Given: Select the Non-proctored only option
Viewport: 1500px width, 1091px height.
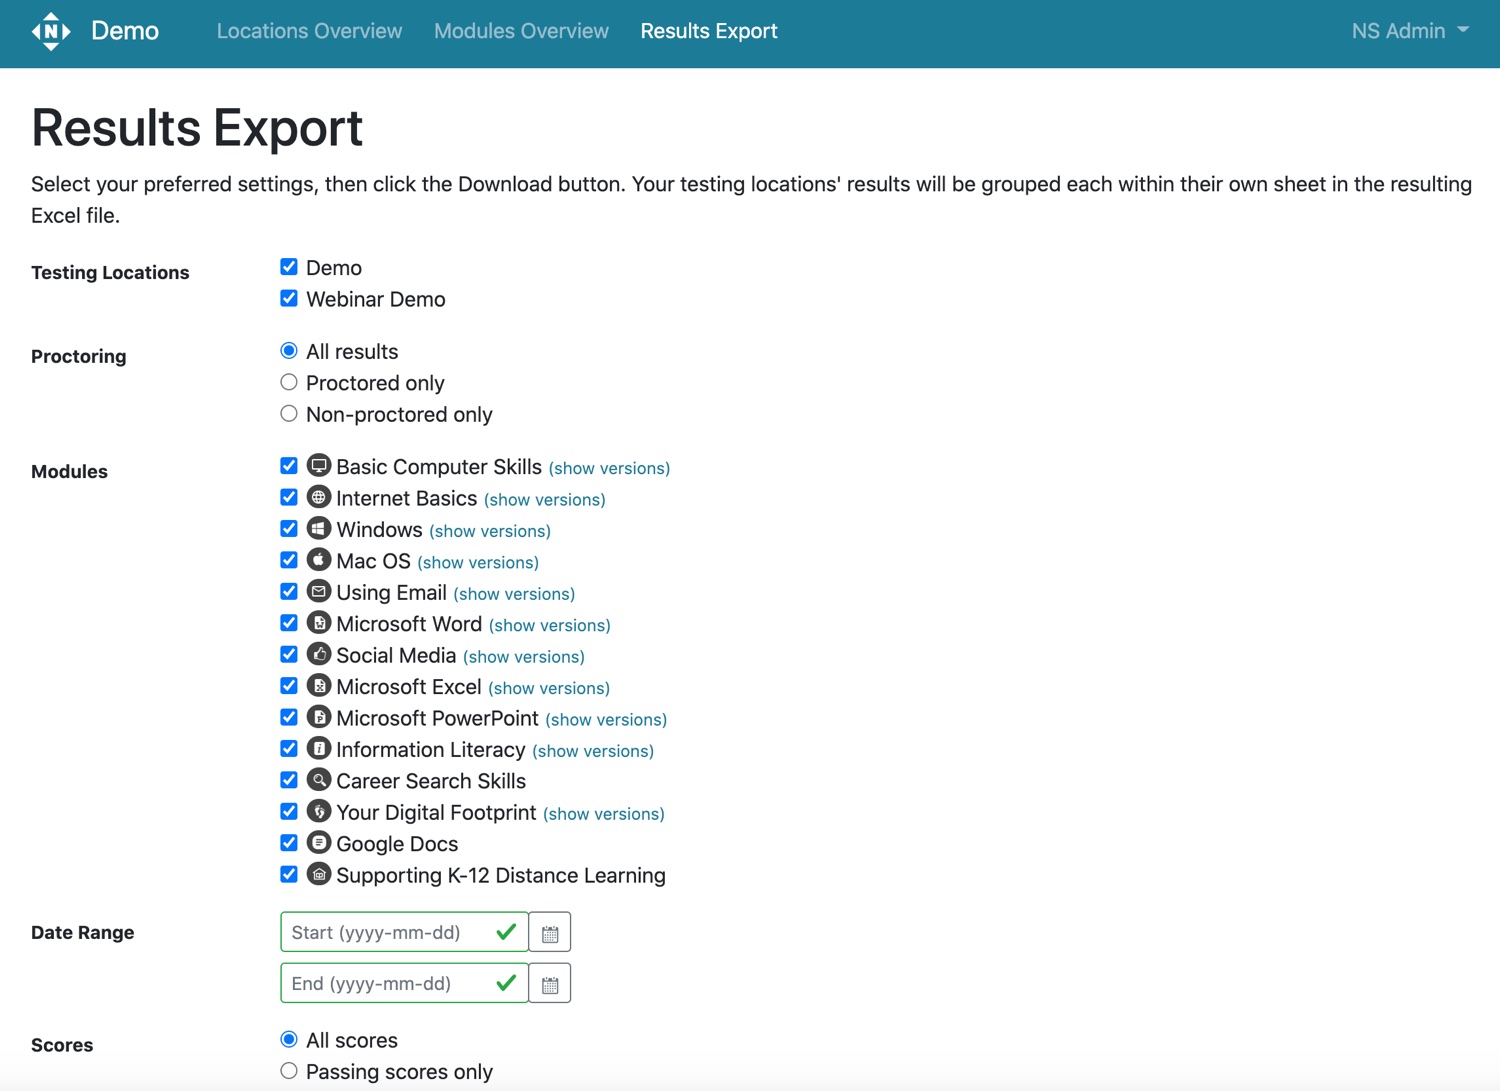Looking at the screenshot, I should point(289,414).
